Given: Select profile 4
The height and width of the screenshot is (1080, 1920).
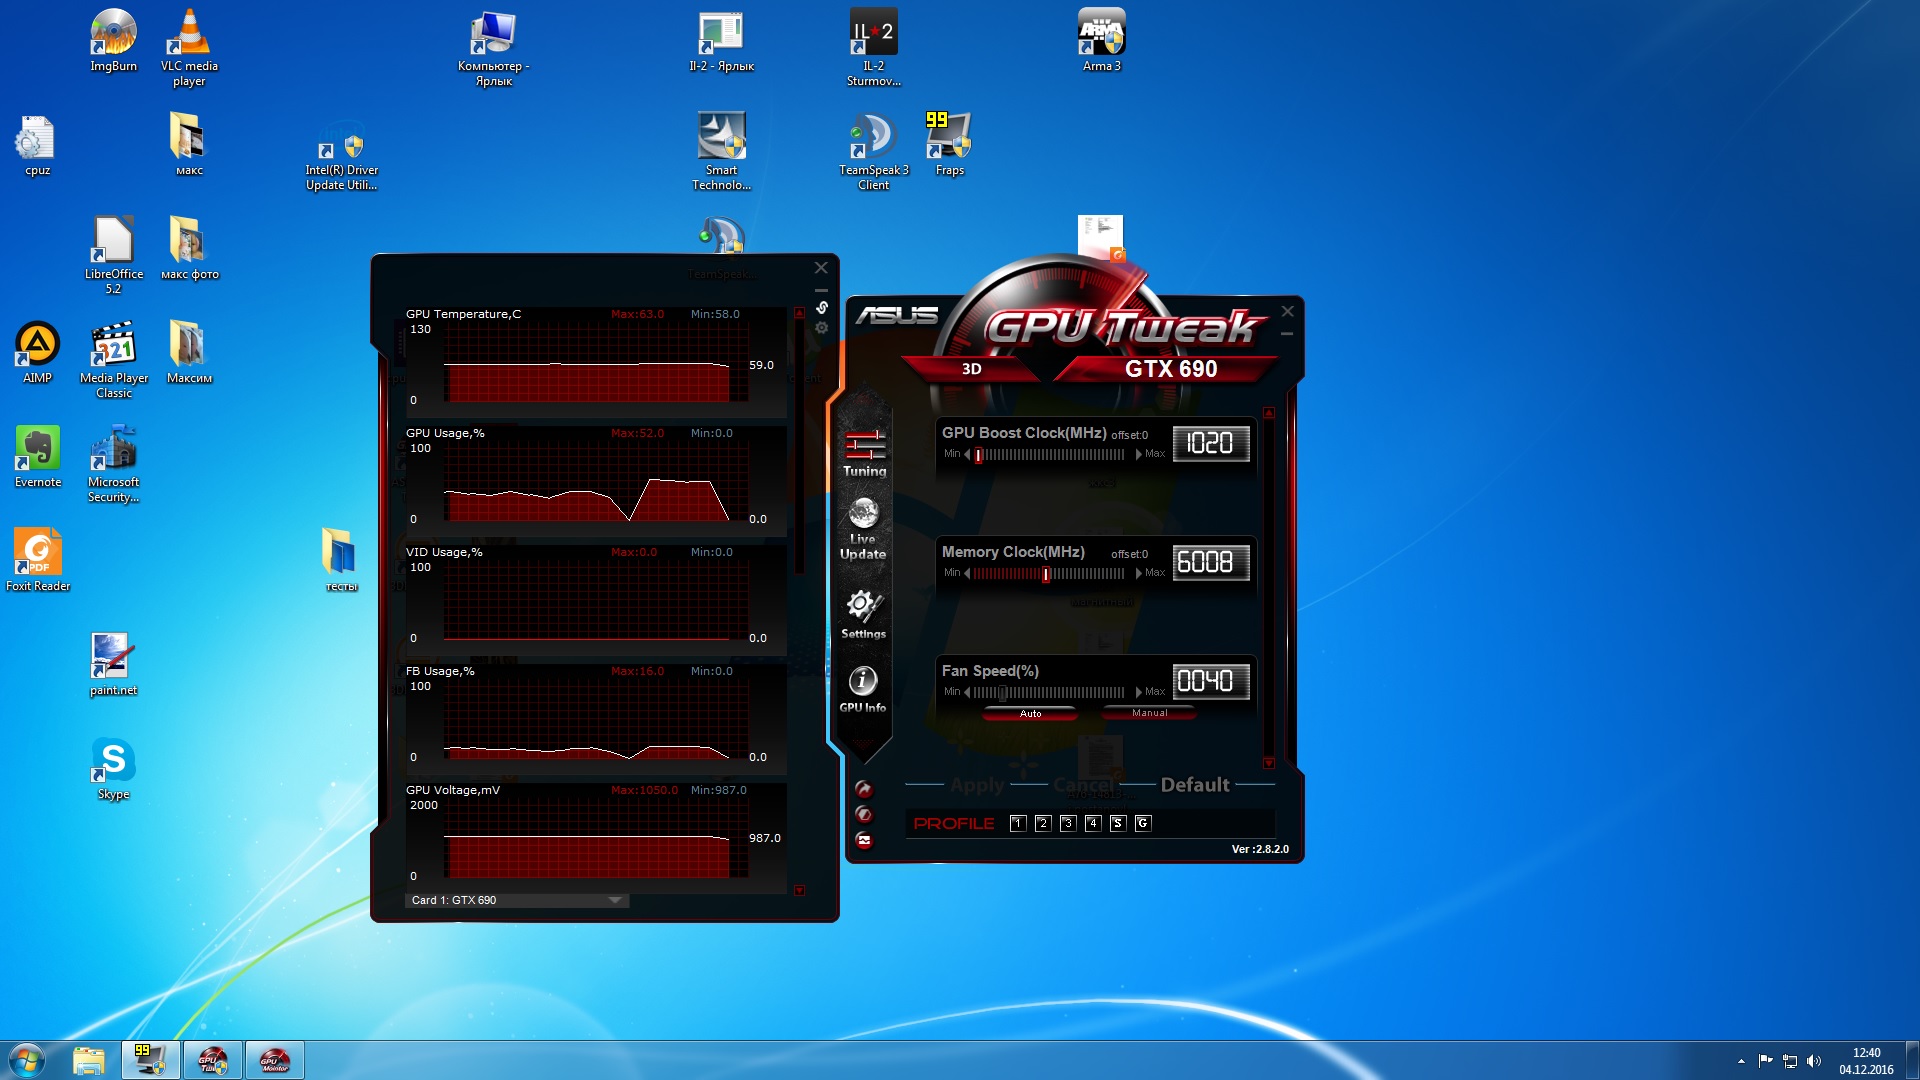Looking at the screenshot, I should [x=1093, y=823].
